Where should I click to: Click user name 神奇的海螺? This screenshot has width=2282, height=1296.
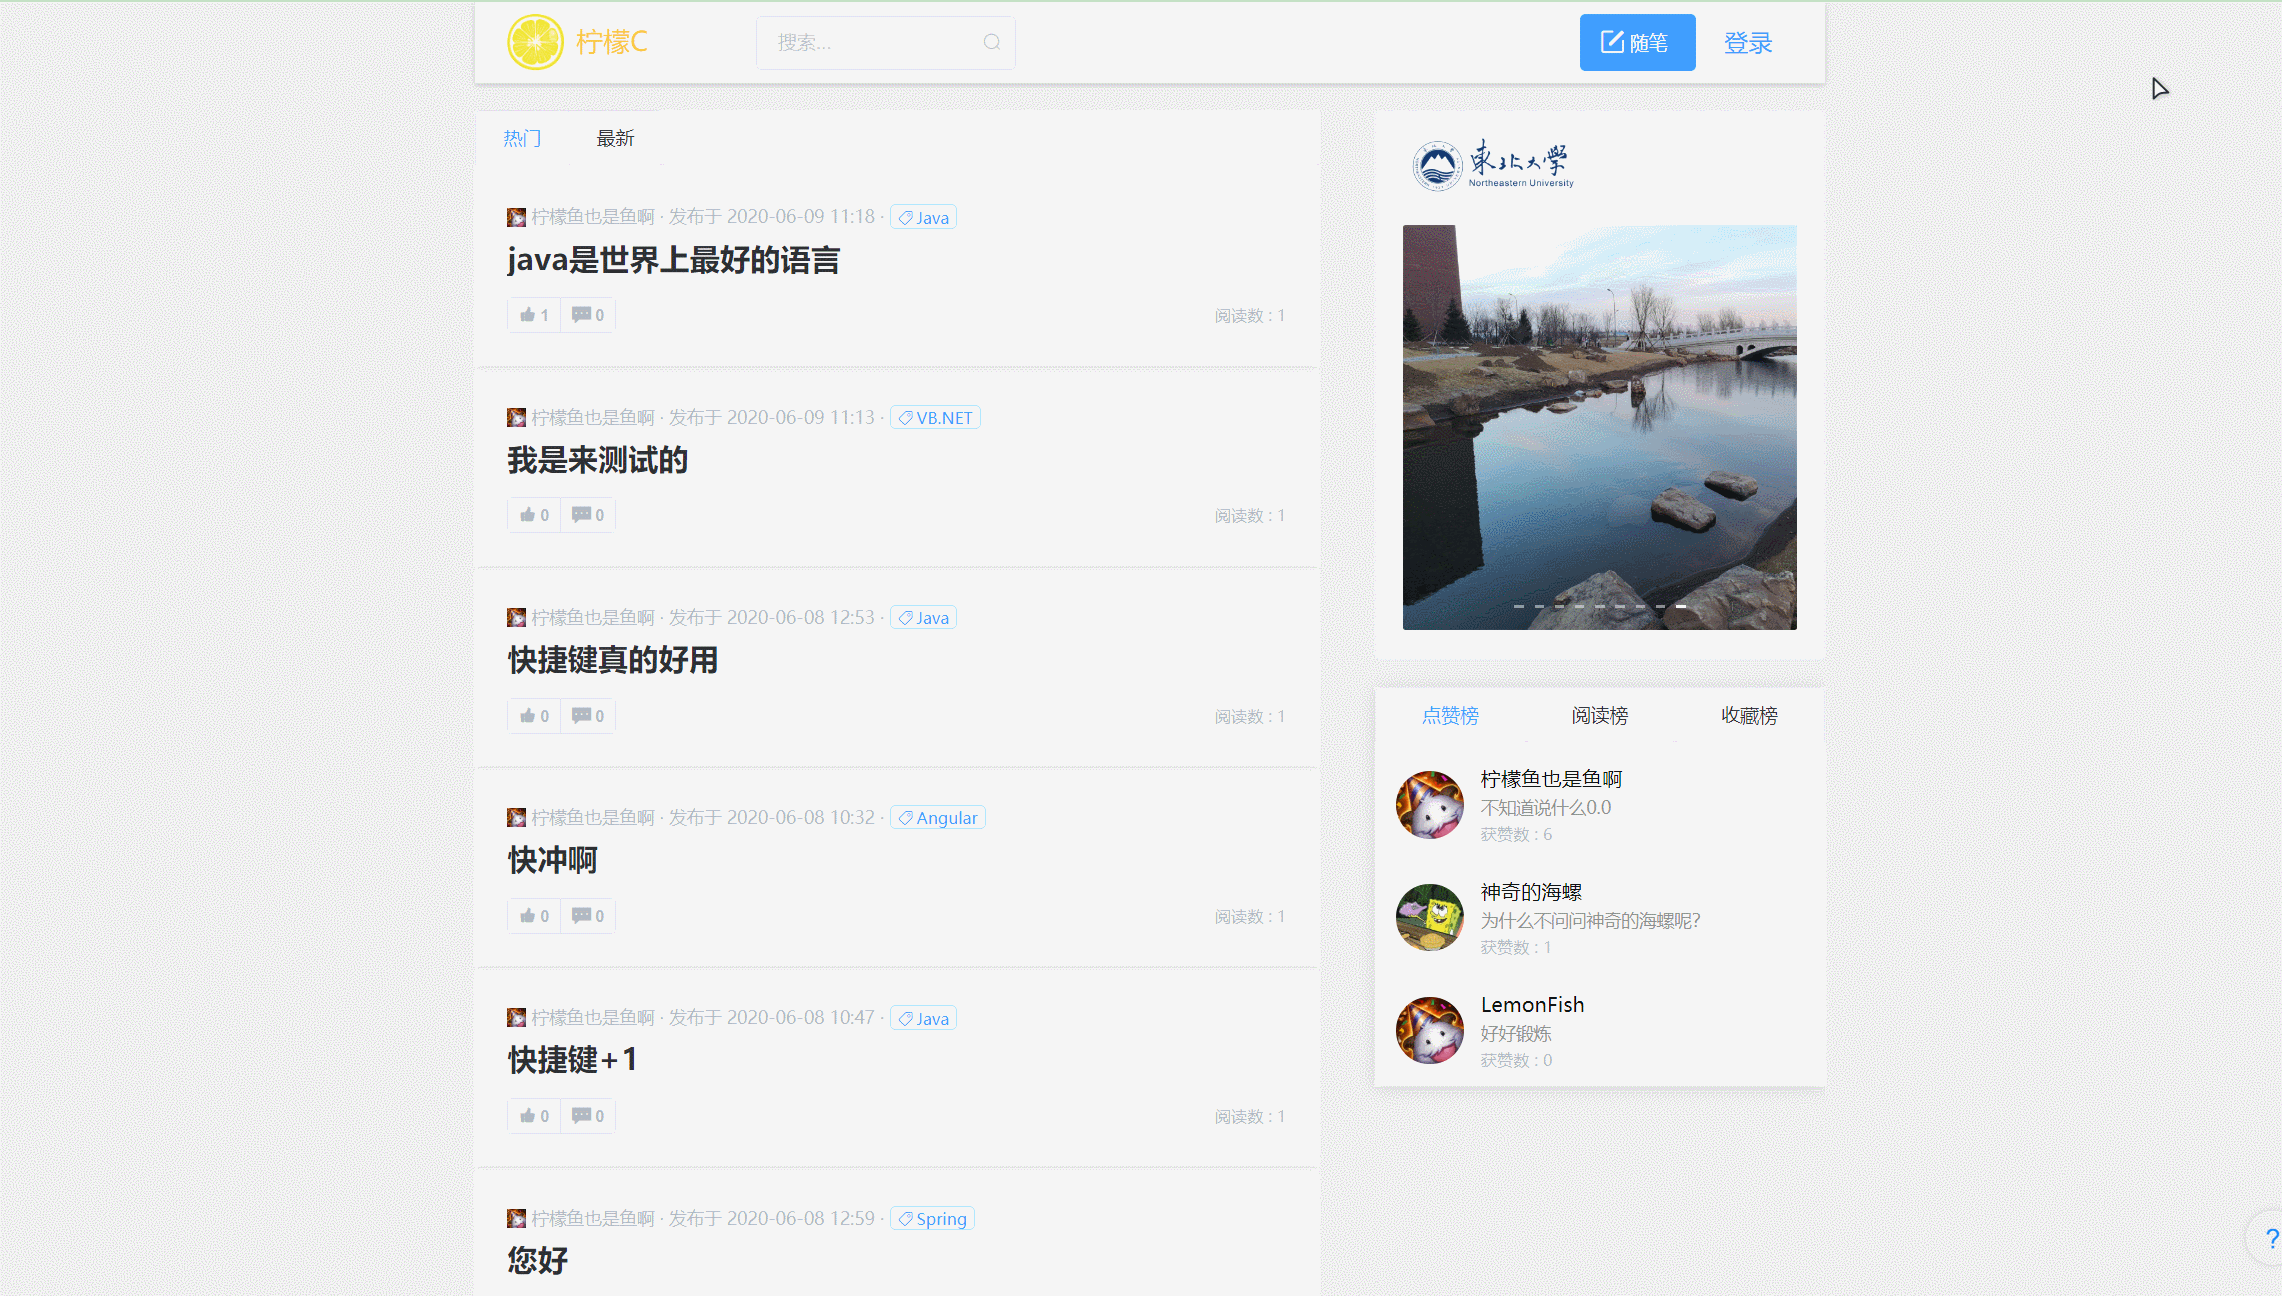(1531, 891)
